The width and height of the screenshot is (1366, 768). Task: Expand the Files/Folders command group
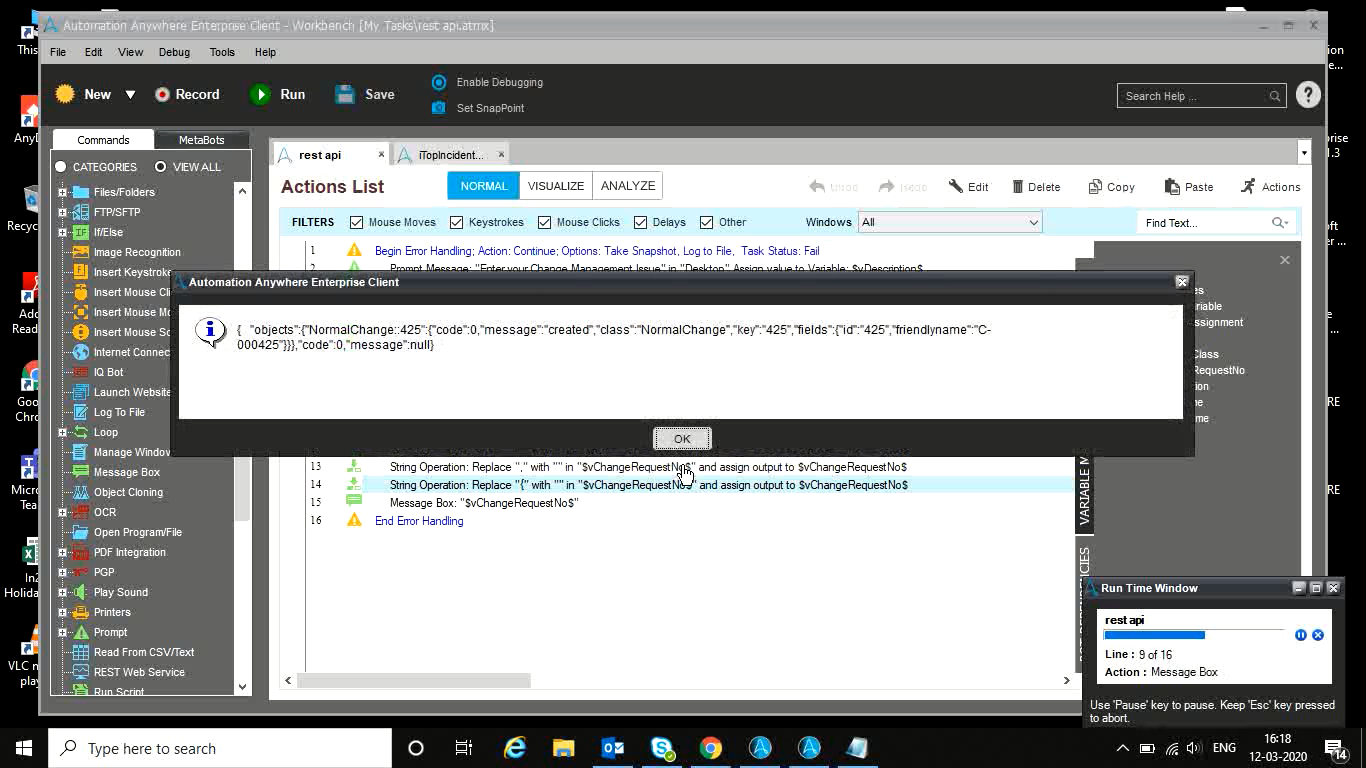coord(62,192)
